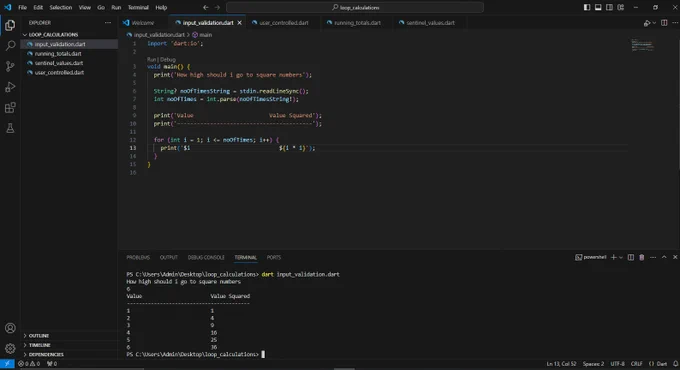Click the Run file icon in editor toolbar

[x=647, y=23]
